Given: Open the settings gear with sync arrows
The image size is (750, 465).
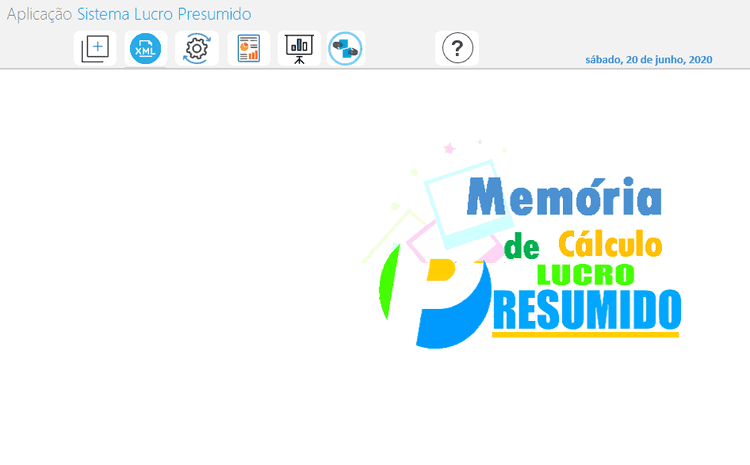Looking at the screenshot, I should (x=197, y=48).
